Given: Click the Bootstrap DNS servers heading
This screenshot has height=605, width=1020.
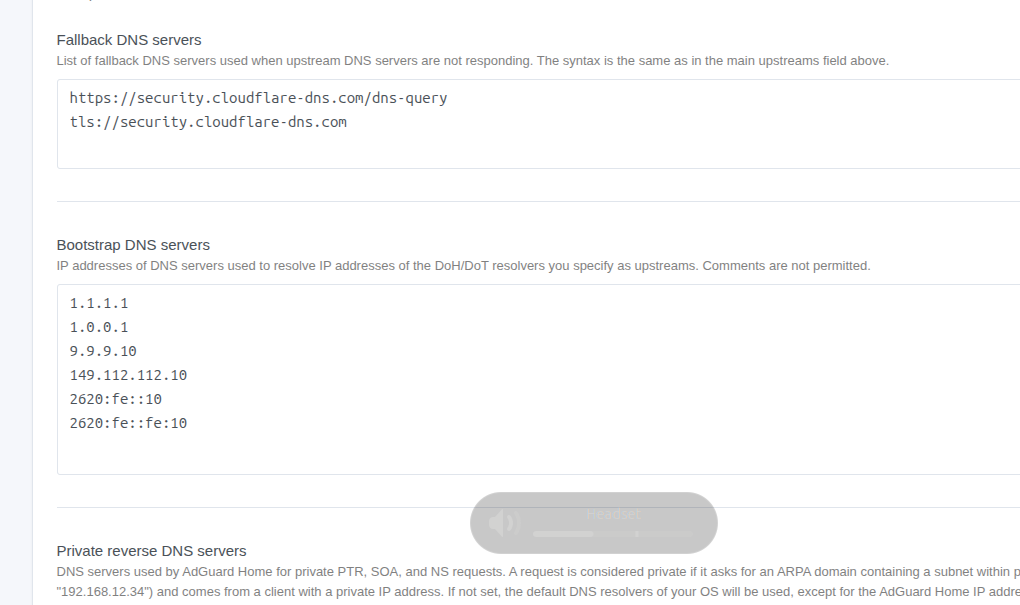Looking at the screenshot, I should (133, 245).
